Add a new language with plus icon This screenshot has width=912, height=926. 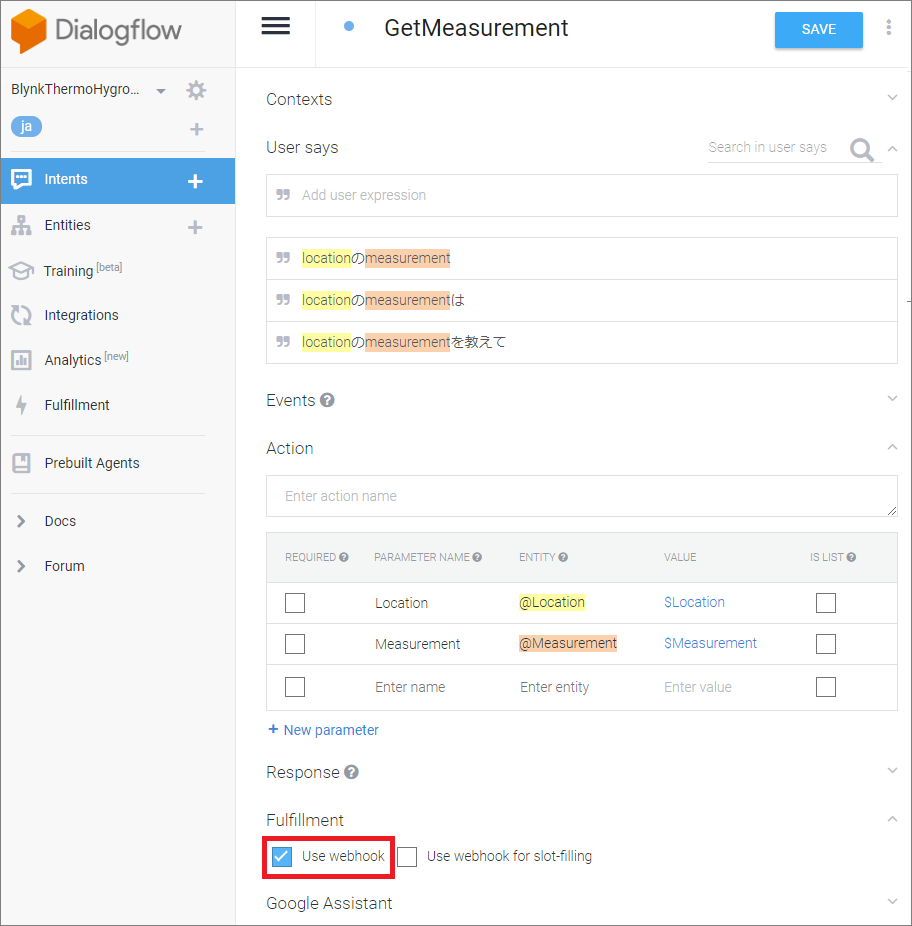197,129
